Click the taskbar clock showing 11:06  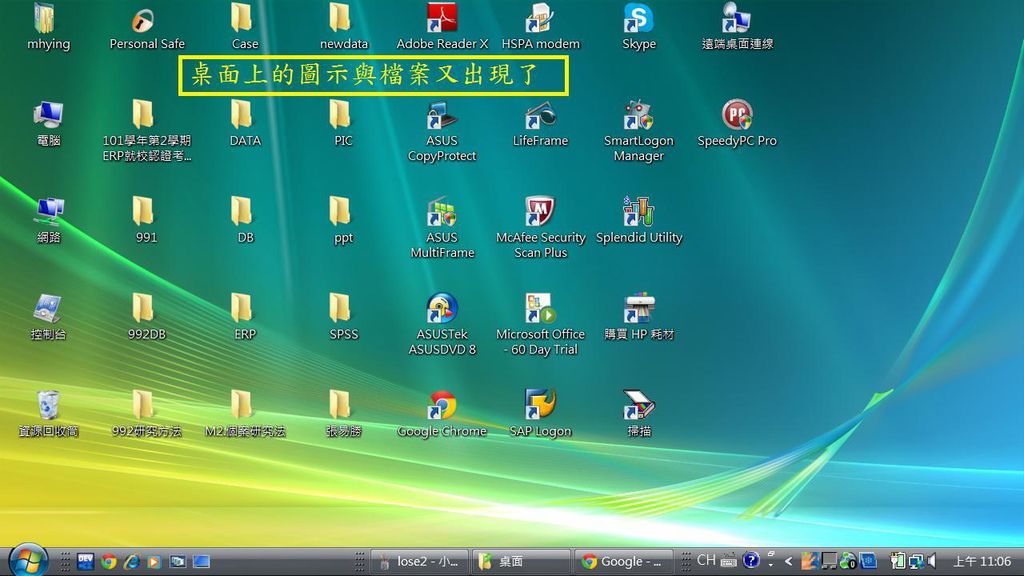981,561
